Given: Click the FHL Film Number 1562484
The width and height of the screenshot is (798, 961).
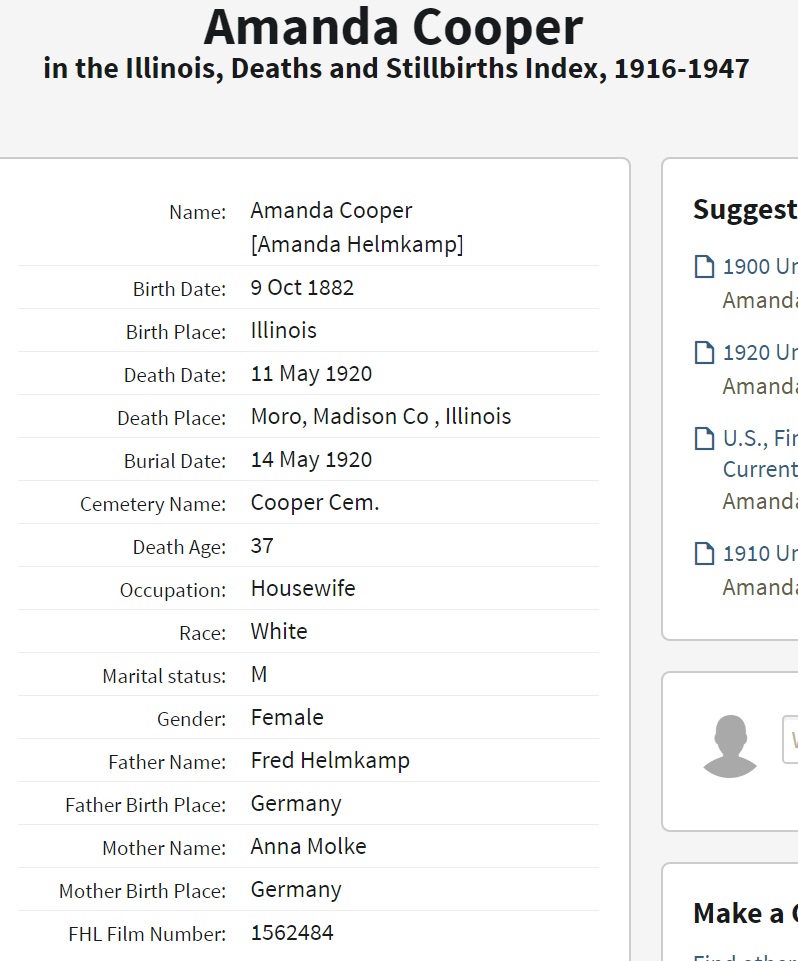Looking at the screenshot, I should tap(292, 933).
